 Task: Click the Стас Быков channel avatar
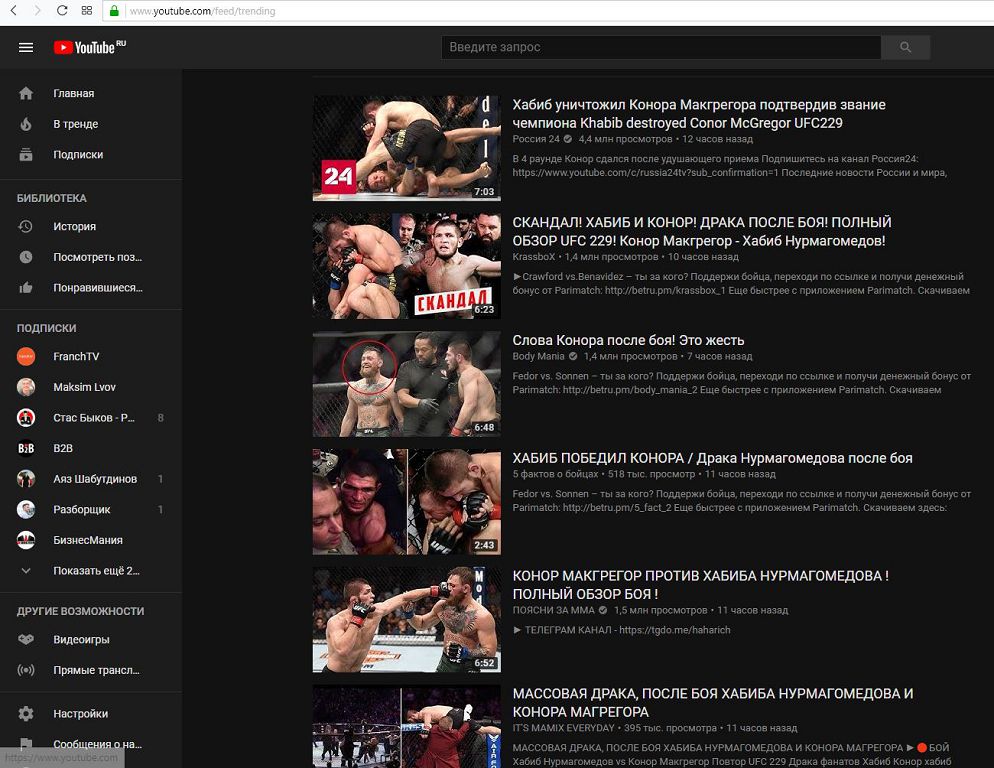pos(26,417)
